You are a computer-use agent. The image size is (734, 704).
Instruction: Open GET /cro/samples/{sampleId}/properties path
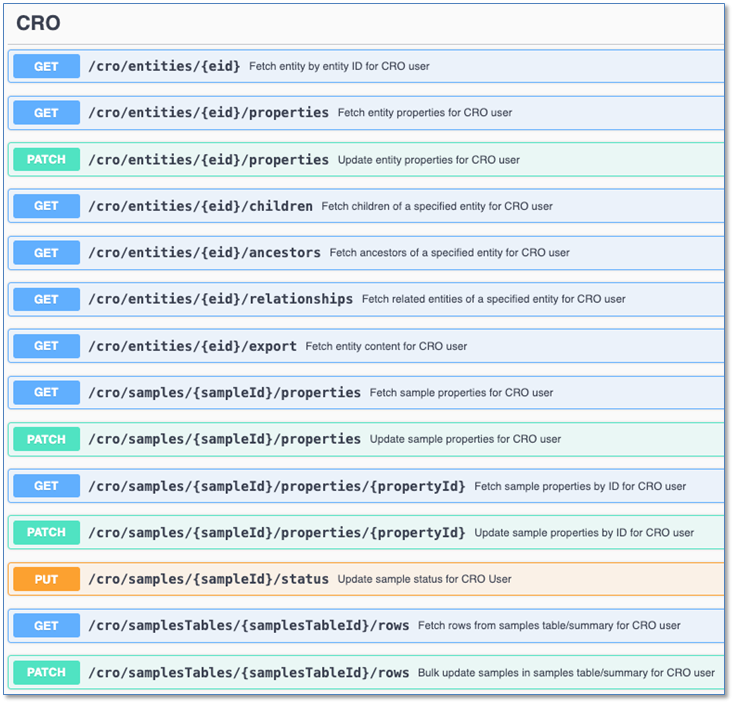(224, 393)
